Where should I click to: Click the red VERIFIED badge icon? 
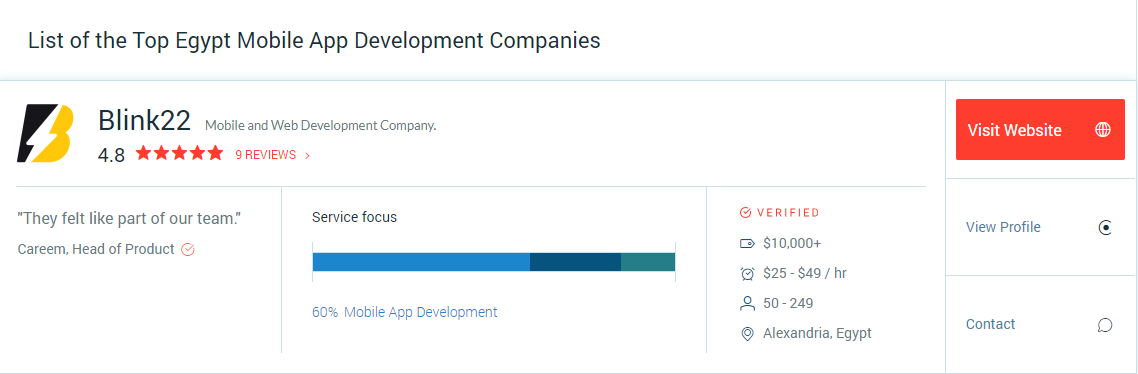tap(745, 213)
